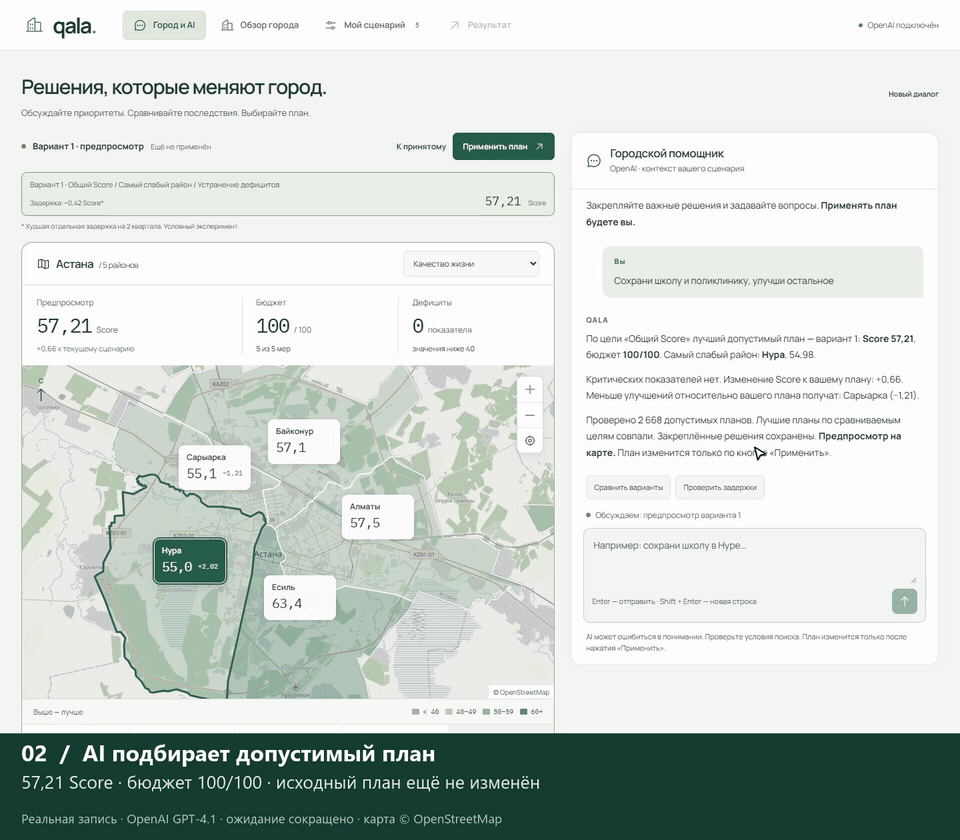Switch to Обзор города tab
960x840 pixels.
click(x=260, y=25)
